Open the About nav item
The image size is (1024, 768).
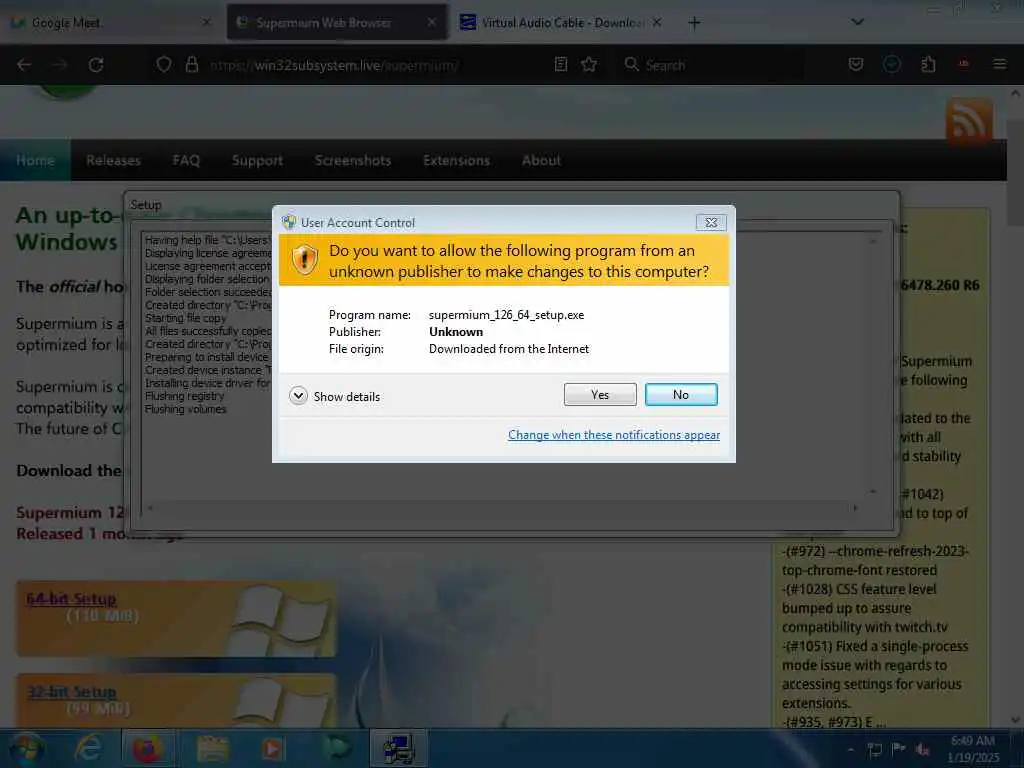click(x=541, y=161)
